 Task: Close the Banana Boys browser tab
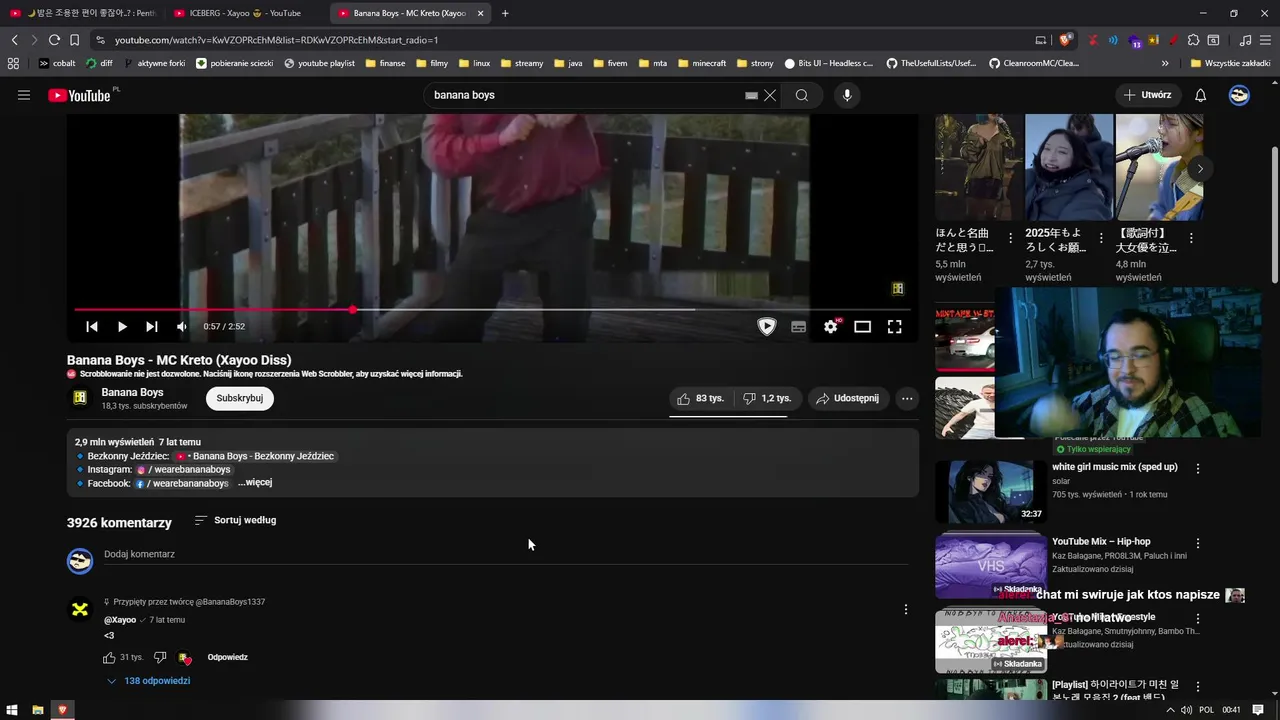click(x=481, y=13)
